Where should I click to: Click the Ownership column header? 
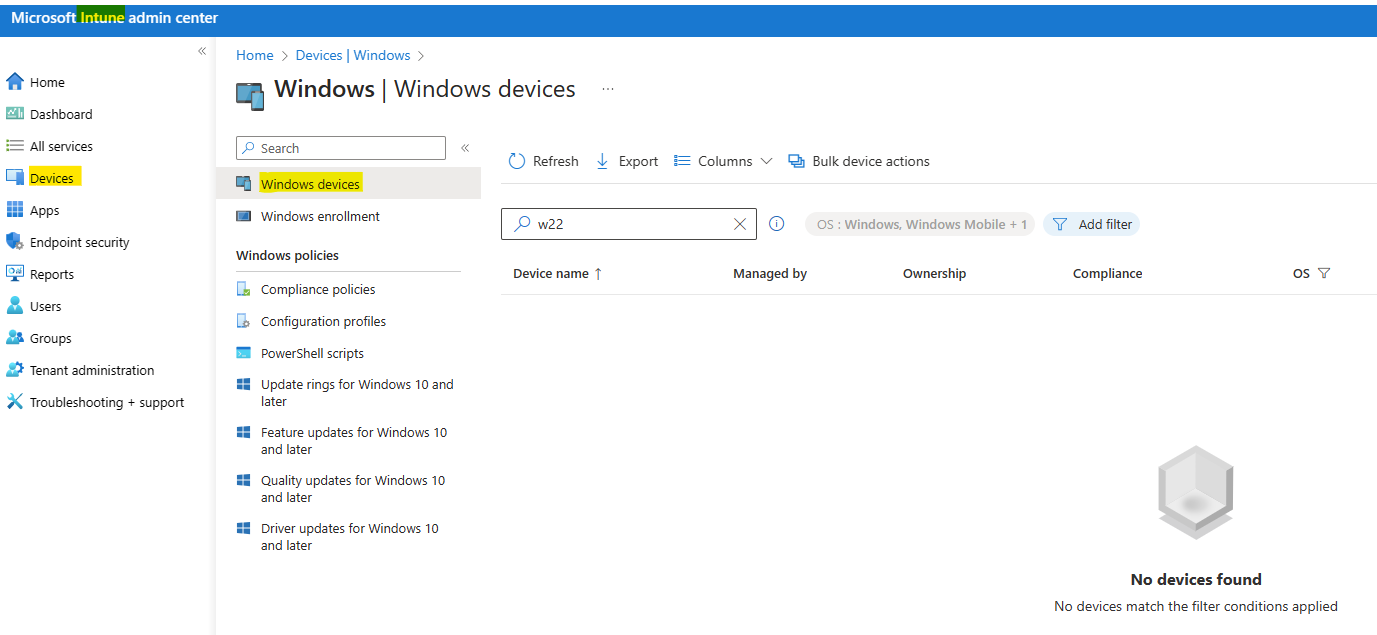pyautogui.click(x=934, y=273)
